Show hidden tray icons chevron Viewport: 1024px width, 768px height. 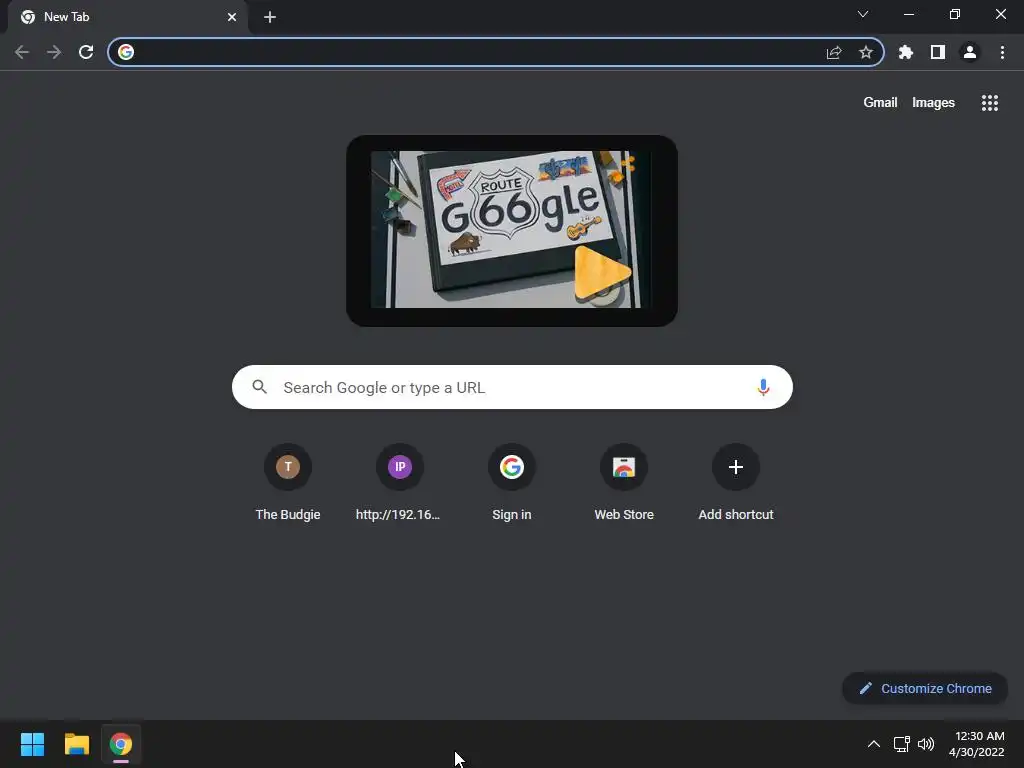click(874, 744)
